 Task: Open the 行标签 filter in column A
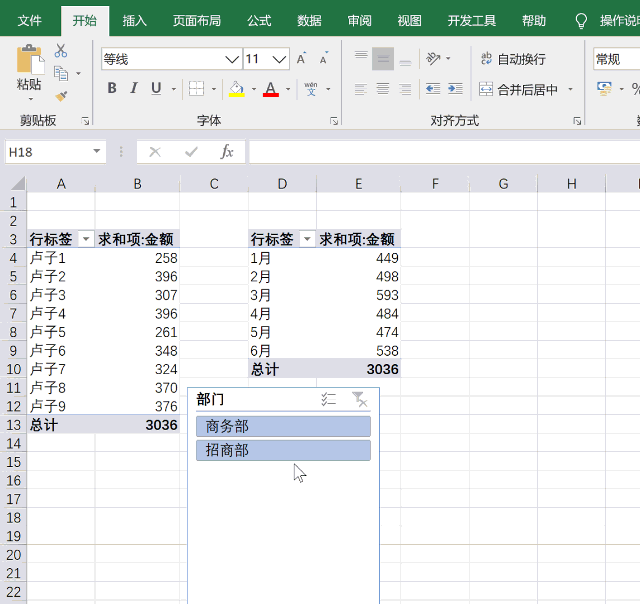point(86,239)
